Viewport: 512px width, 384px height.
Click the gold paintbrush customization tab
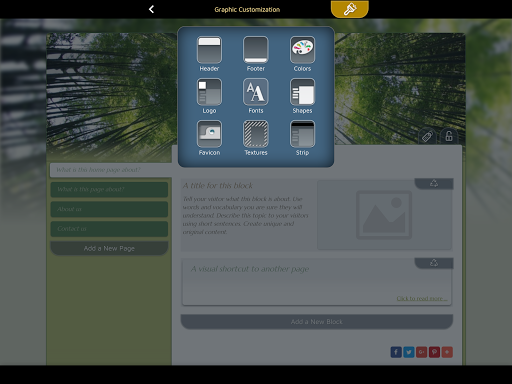(350, 9)
